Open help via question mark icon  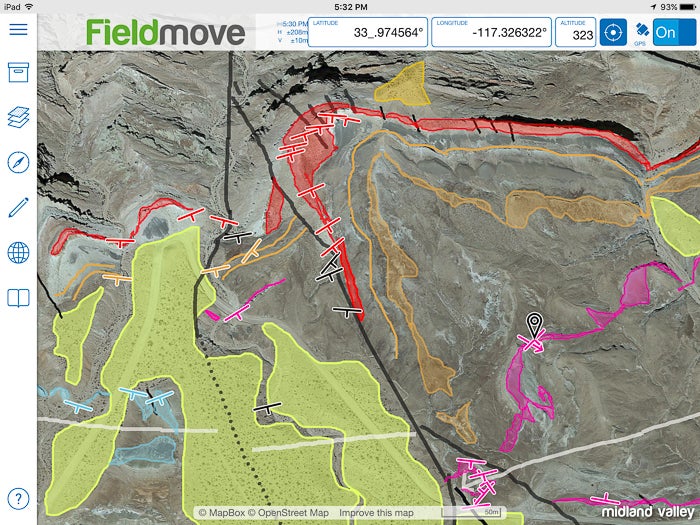[17, 498]
